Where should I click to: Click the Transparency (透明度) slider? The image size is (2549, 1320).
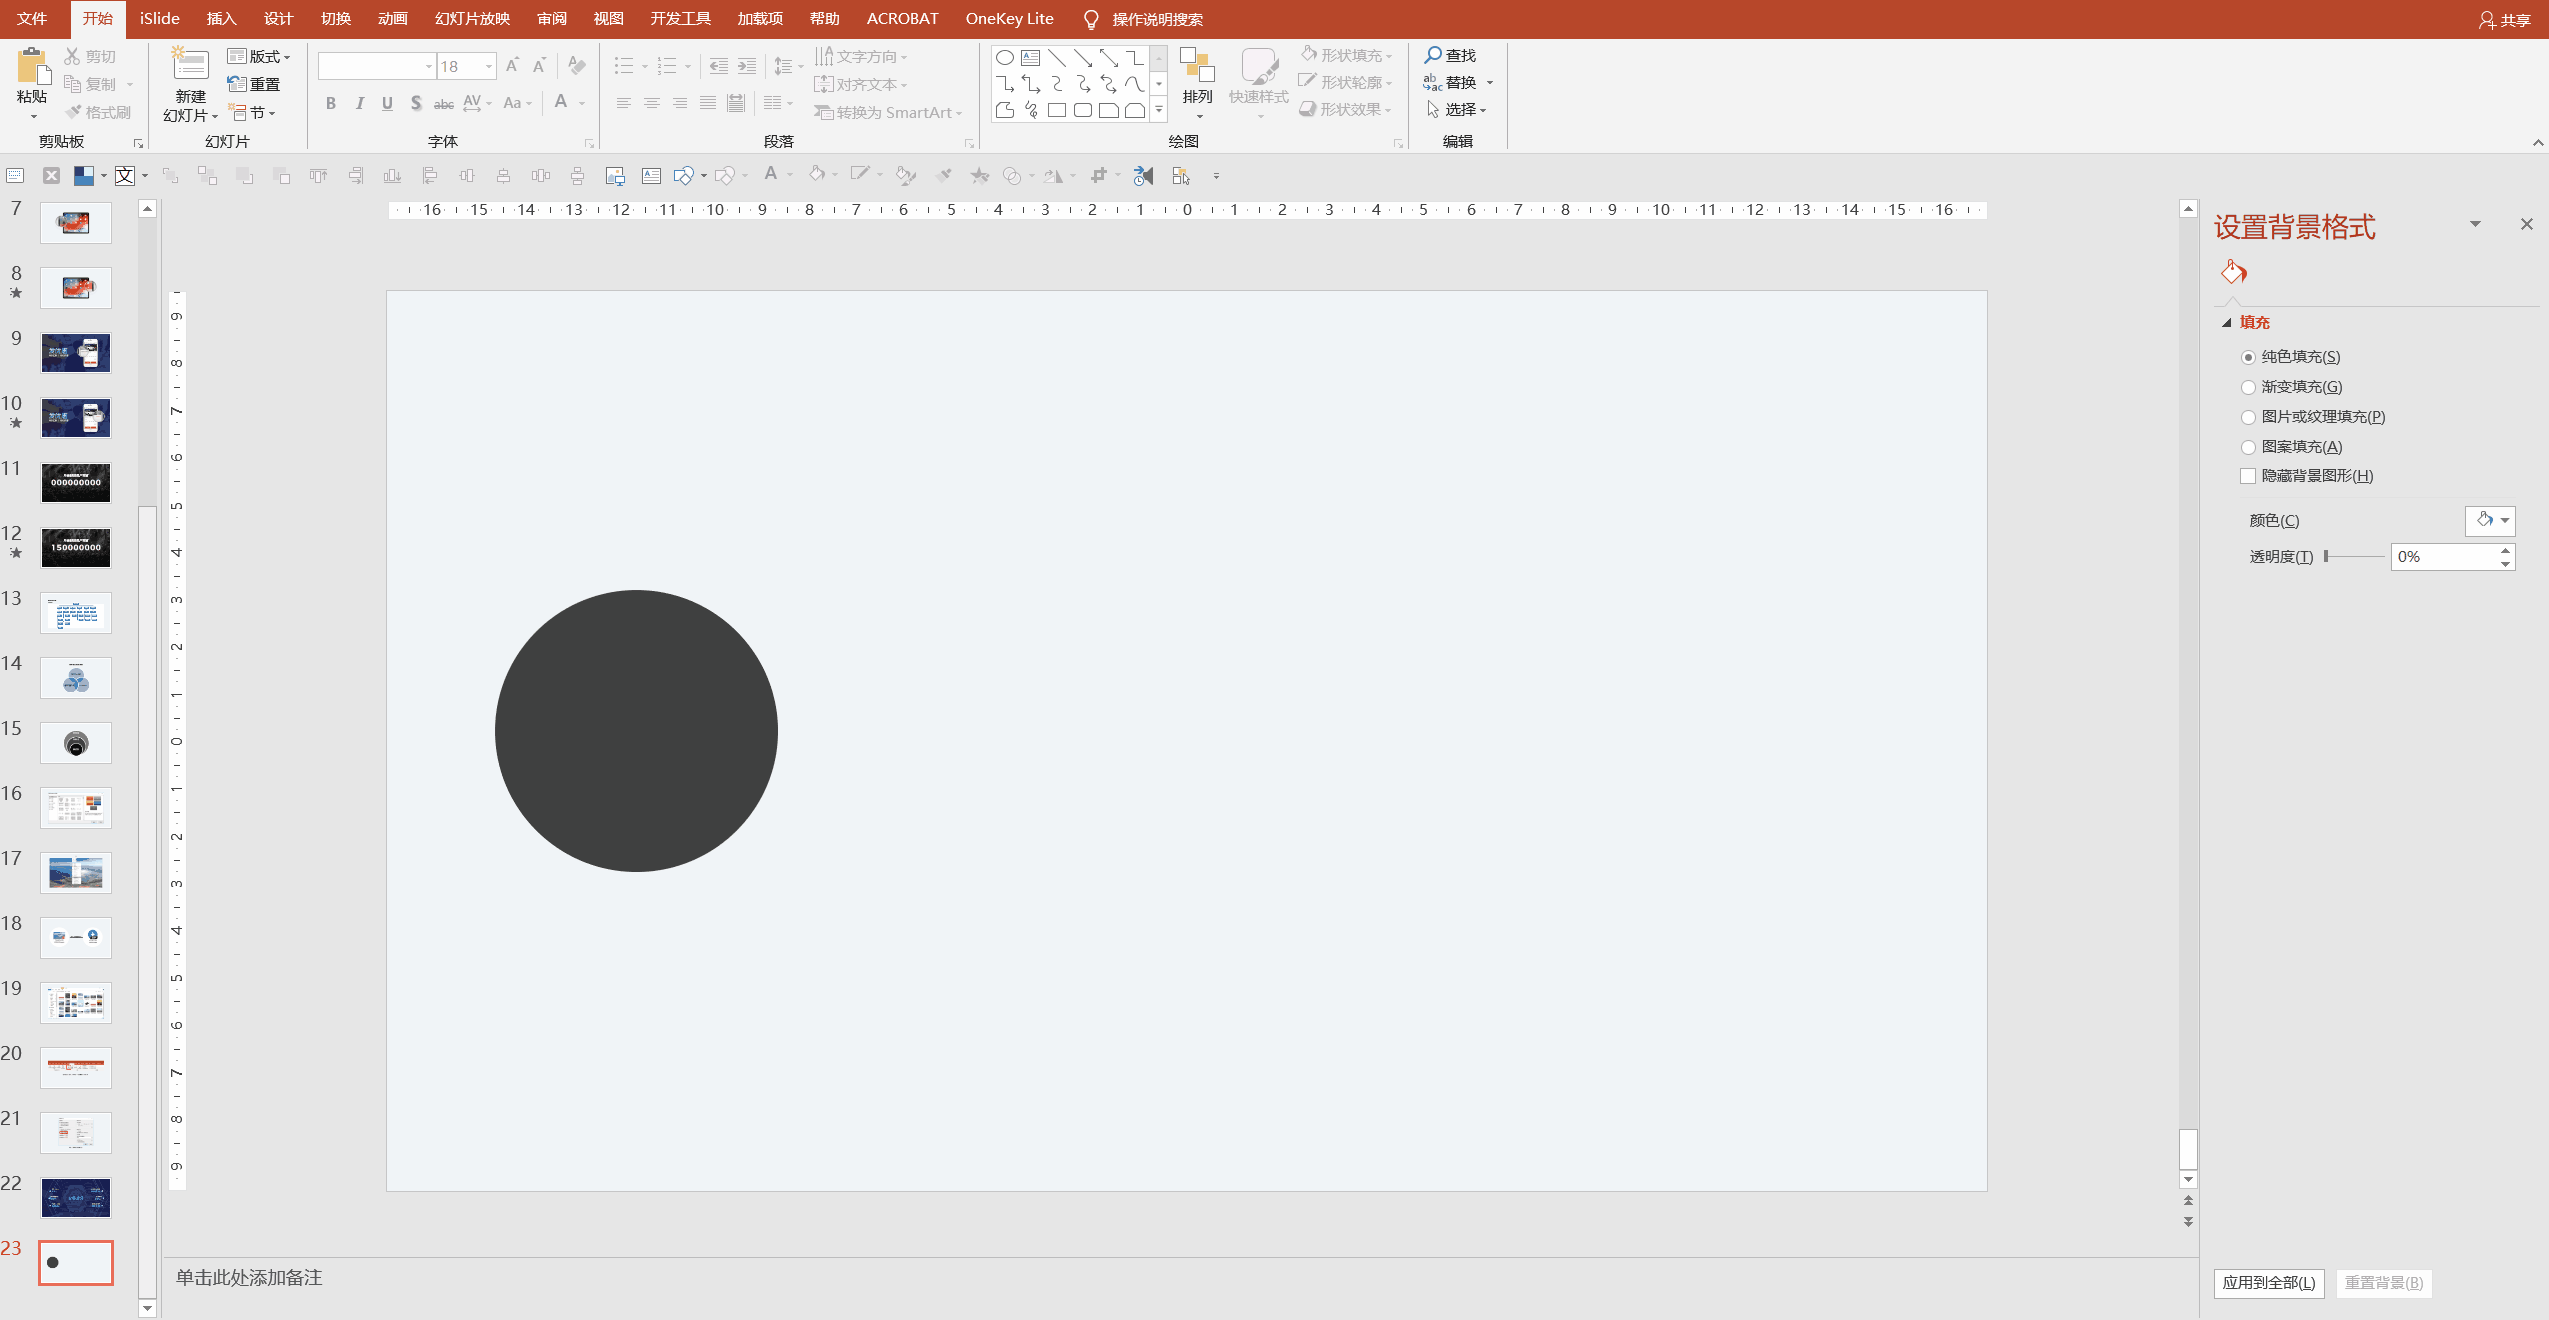tap(2354, 556)
